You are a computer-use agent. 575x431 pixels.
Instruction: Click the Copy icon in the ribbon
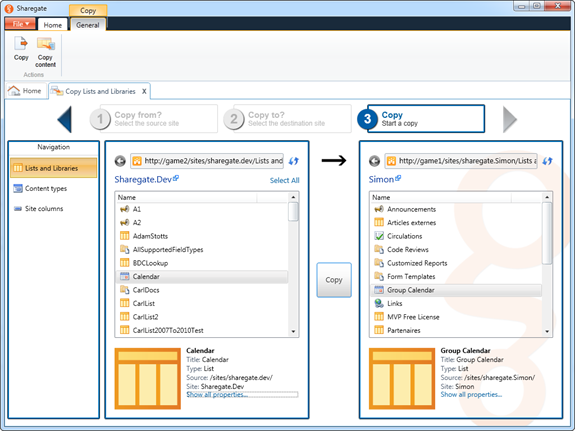pos(21,48)
